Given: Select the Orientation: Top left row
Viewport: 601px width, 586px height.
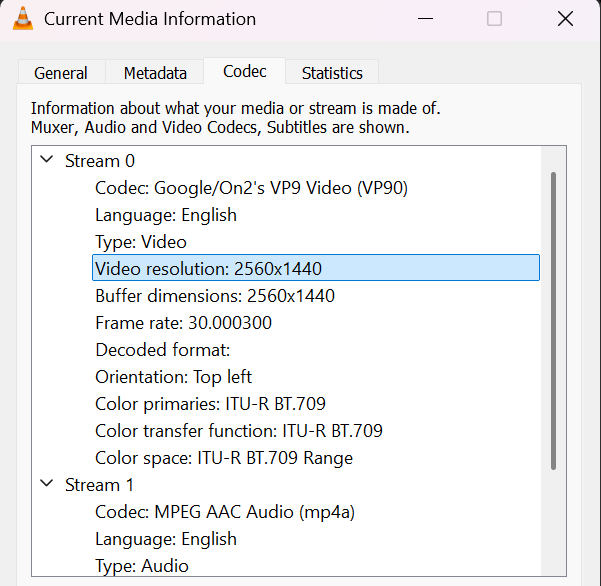Looking at the screenshot, I should (173, 377).
